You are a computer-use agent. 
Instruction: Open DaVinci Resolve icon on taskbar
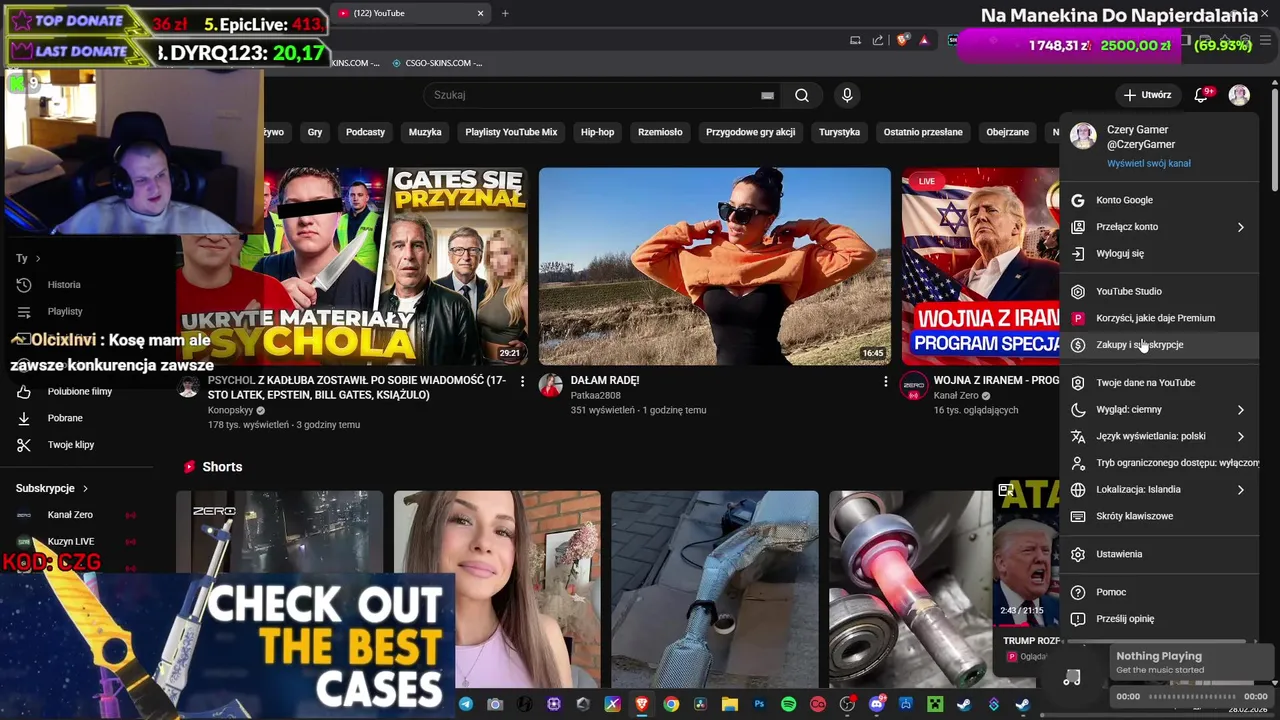[x=700, y=705]
